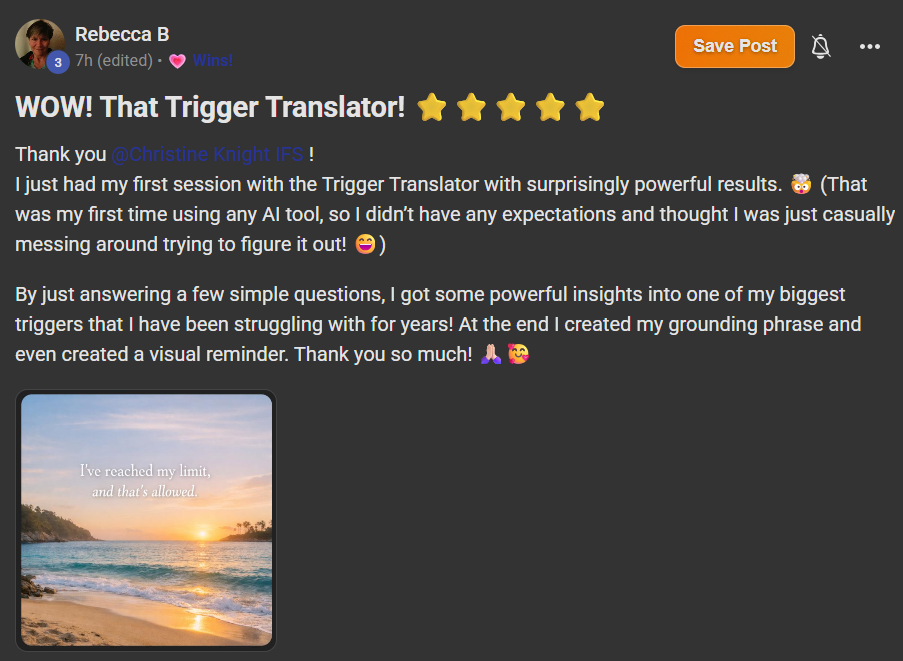Viewport: 903px width, 661px height.
Task: Toggle the post notification bell
Action: point(821,46)
